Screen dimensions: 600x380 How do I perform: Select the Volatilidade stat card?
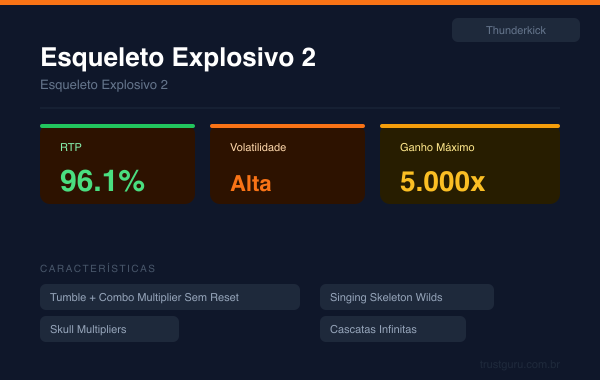[x=287, y=164]
